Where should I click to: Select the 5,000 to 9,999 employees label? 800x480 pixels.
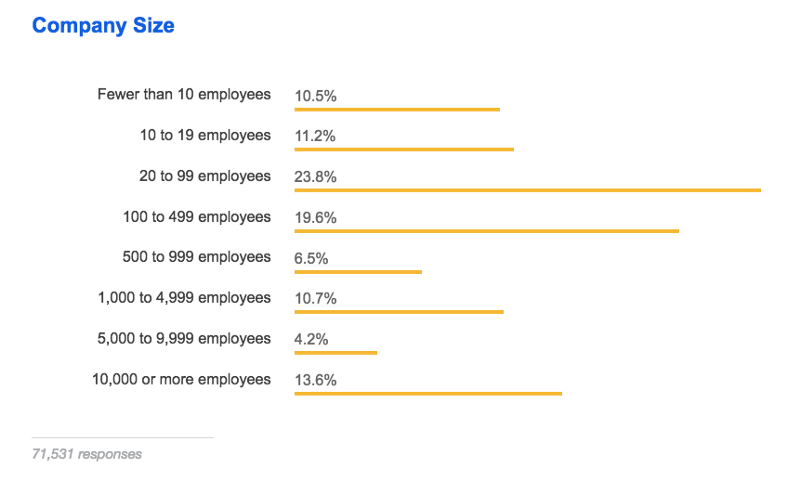184,338
